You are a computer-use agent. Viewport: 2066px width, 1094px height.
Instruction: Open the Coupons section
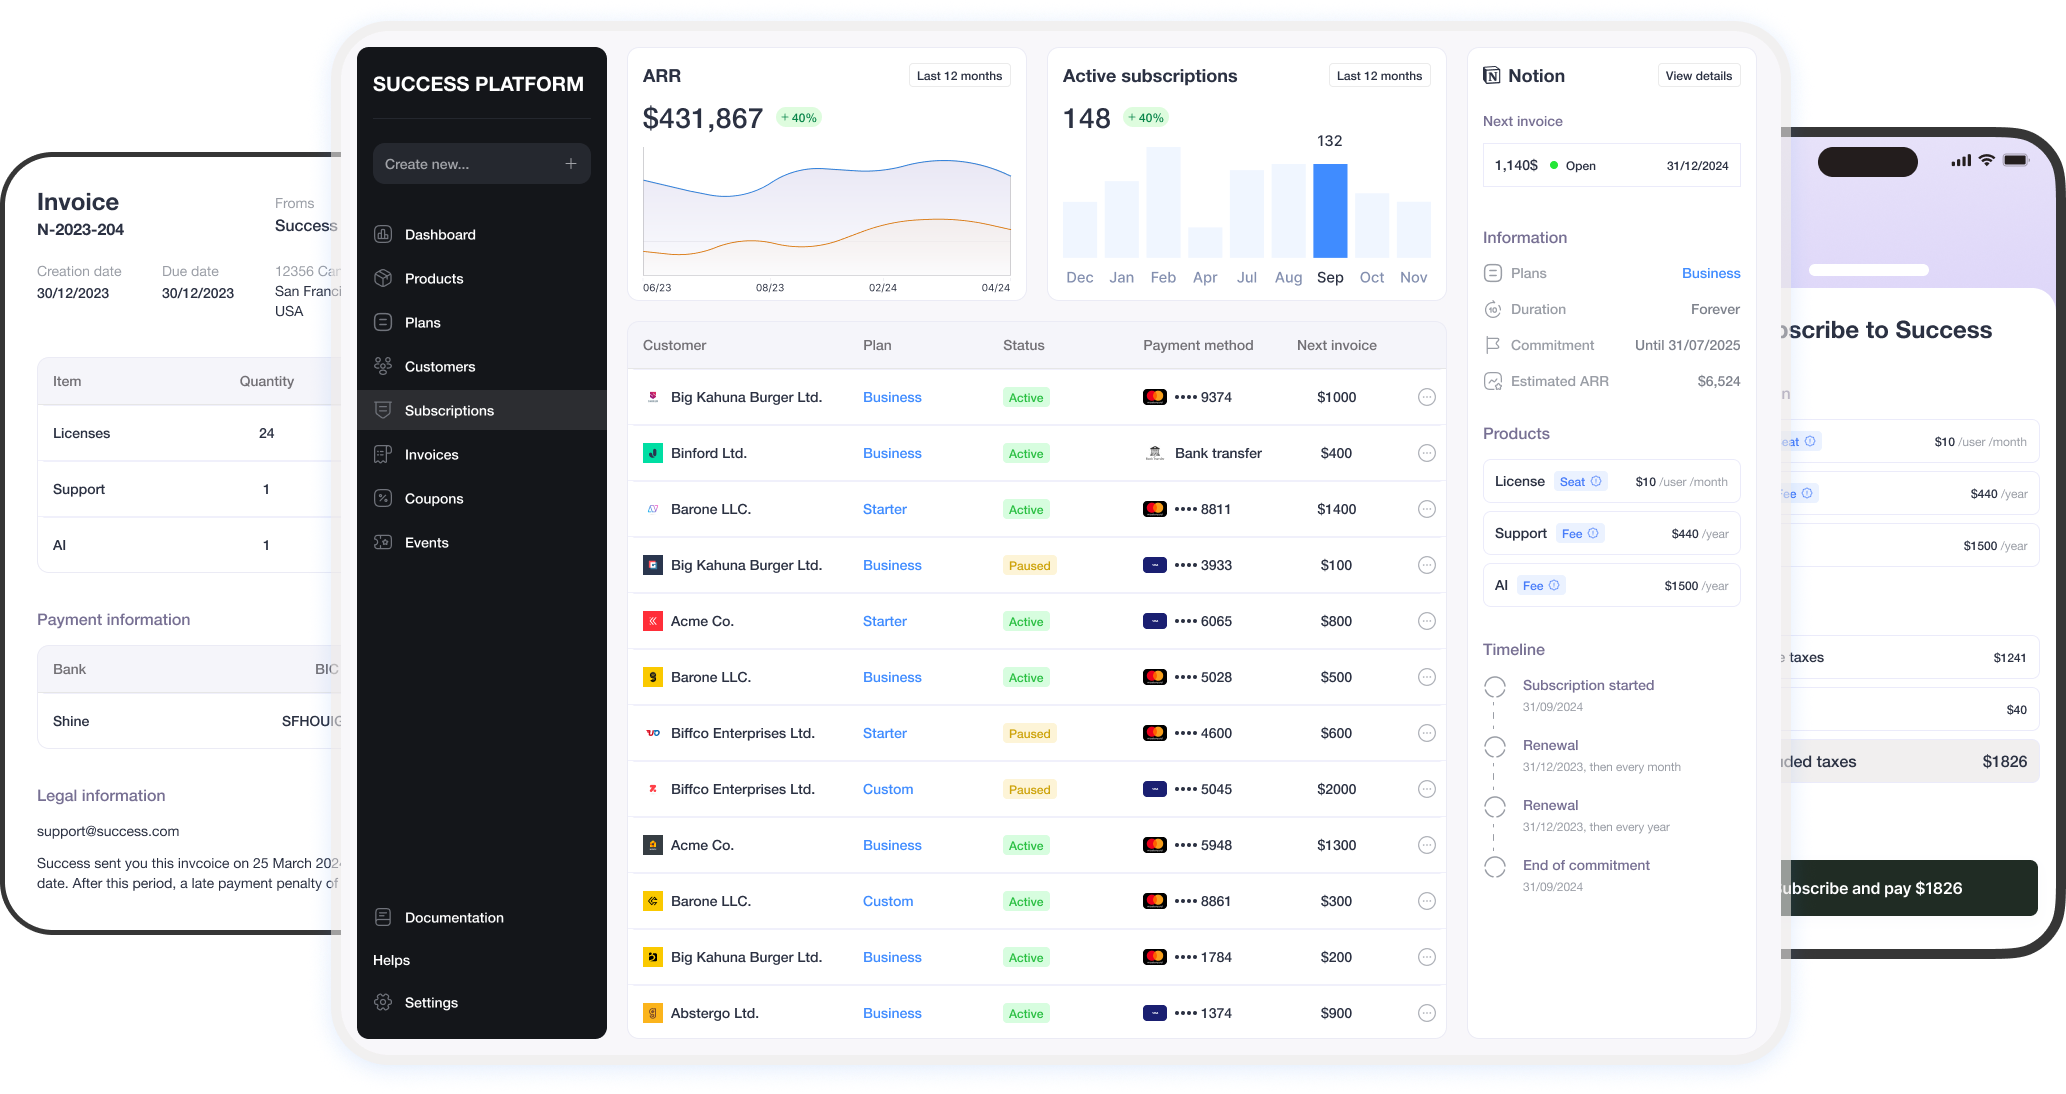pyautogui.click(x=383, y=498)
